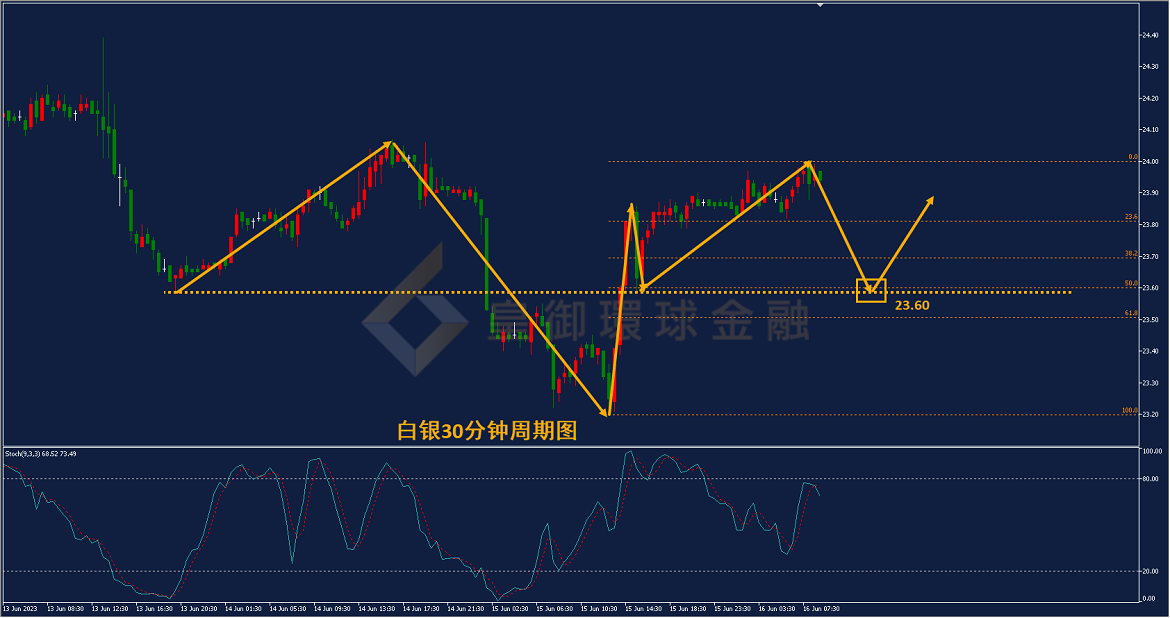This screenshot has height=618, width=1170.
Task: Click the 23.40 price axis label
Action: [x=1150, y=351]
